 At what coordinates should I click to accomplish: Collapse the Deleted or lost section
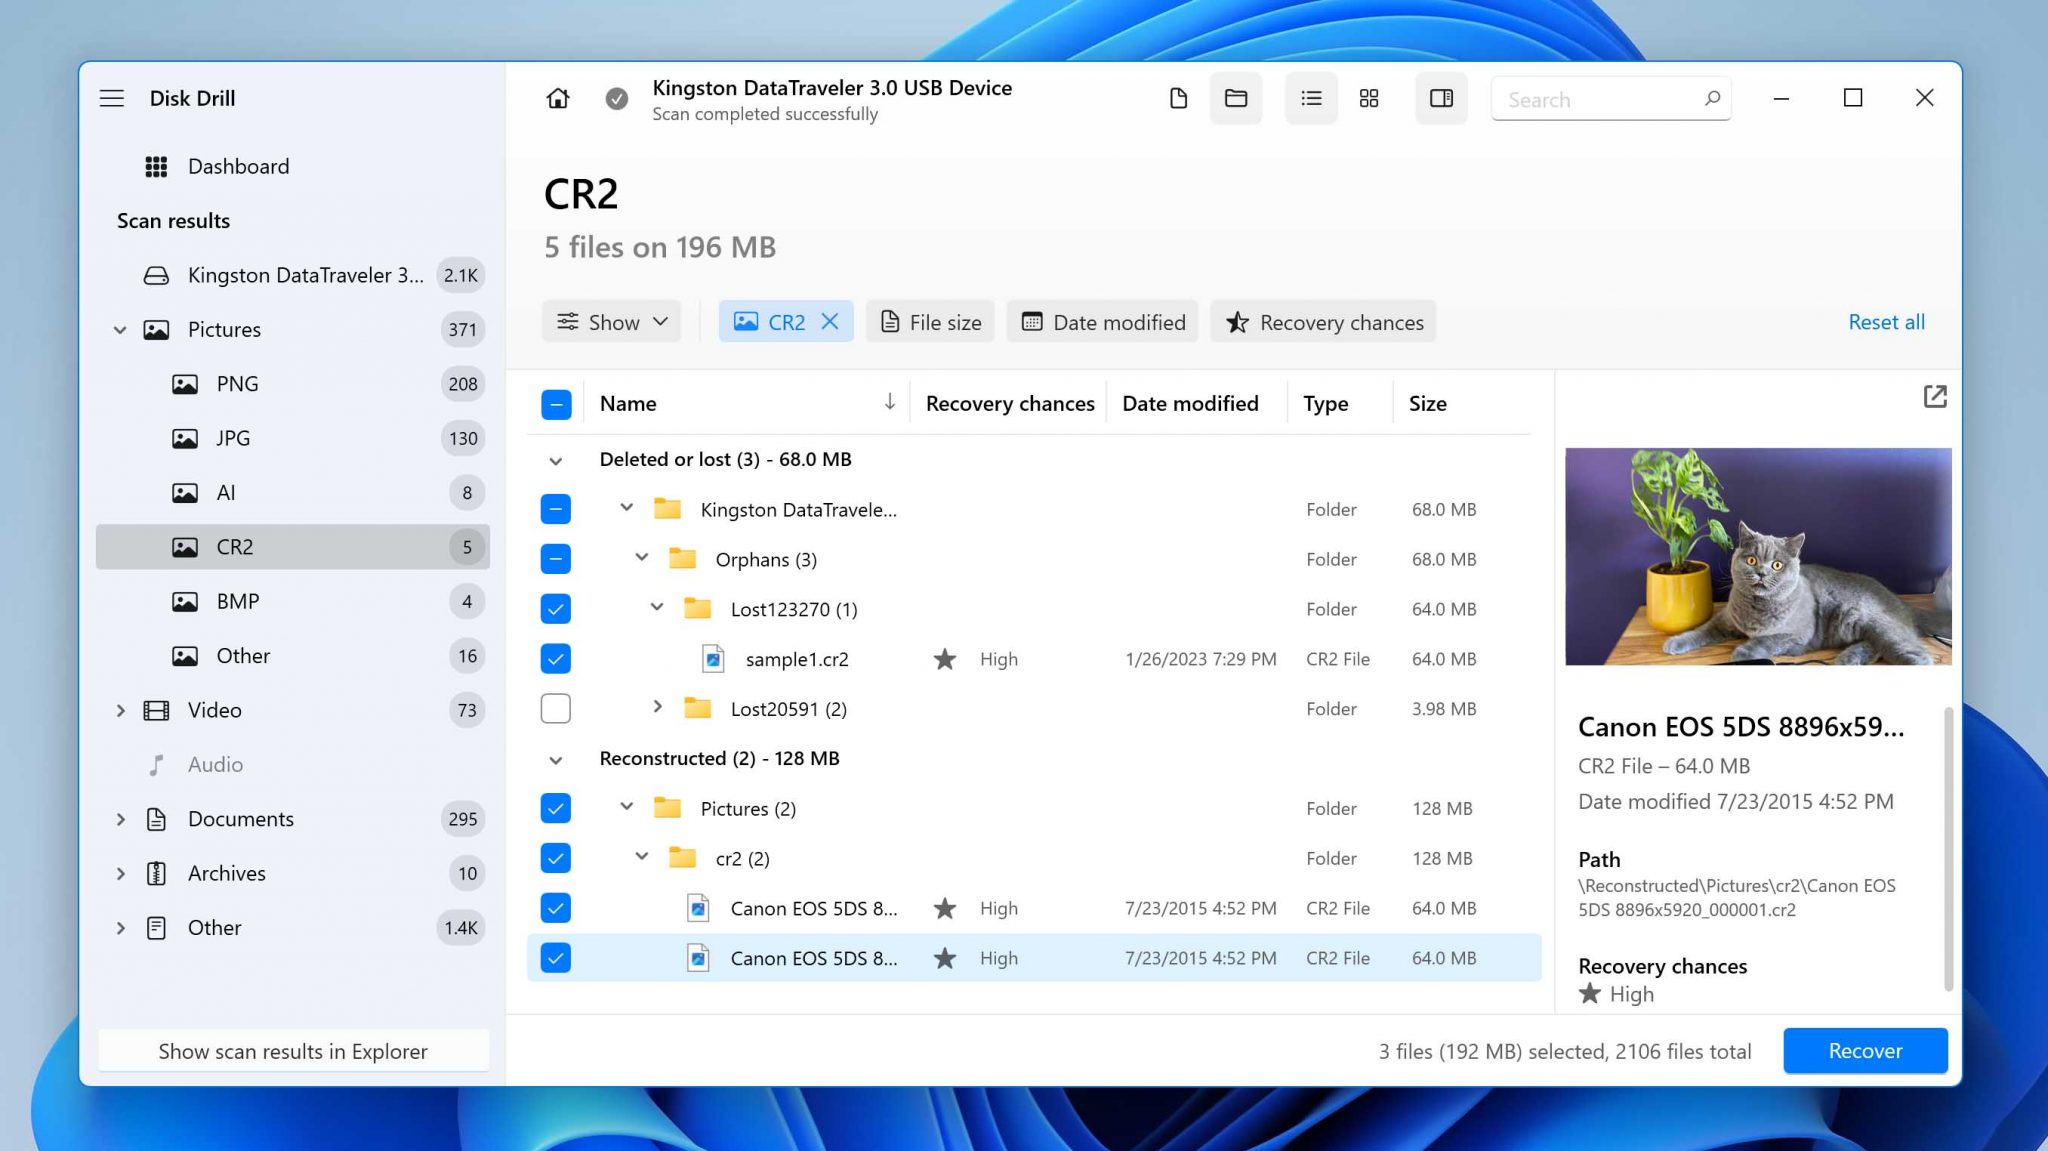tap(556, 460)
